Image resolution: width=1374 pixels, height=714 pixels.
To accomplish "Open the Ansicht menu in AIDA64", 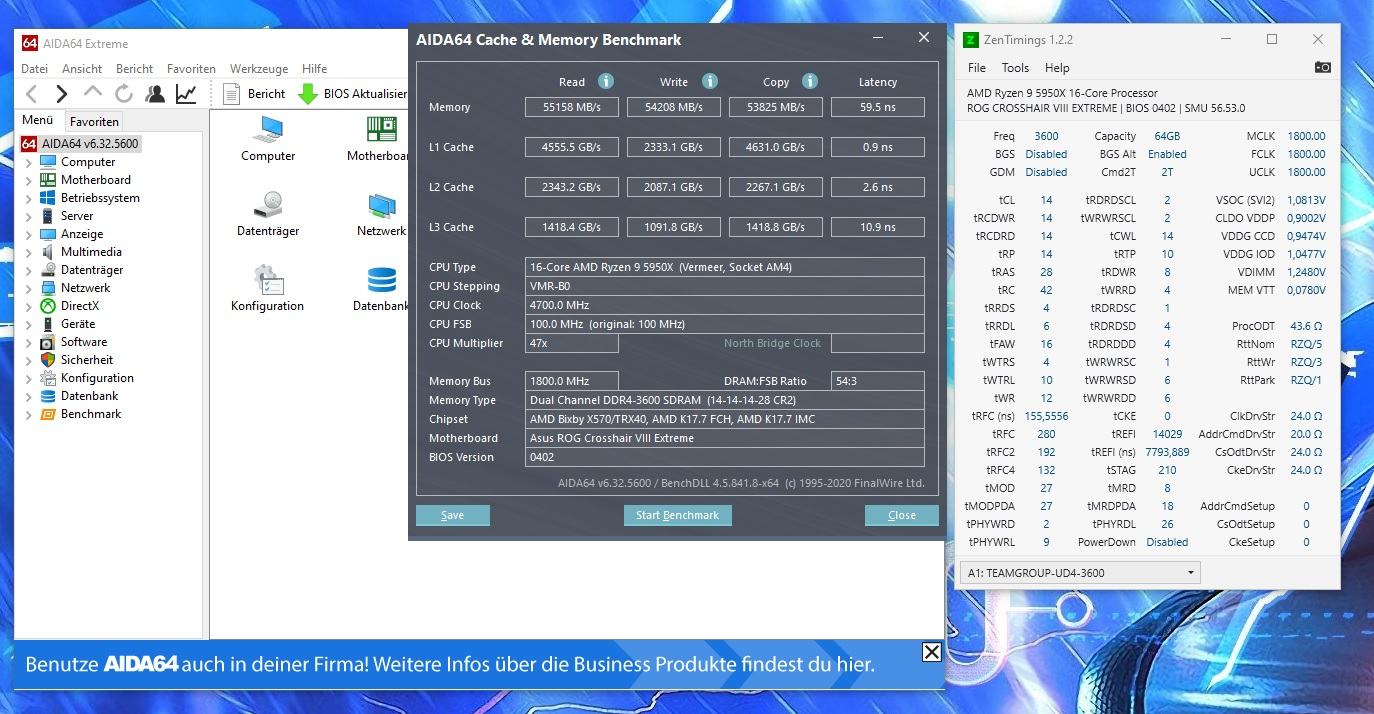I will pos(82,69).
